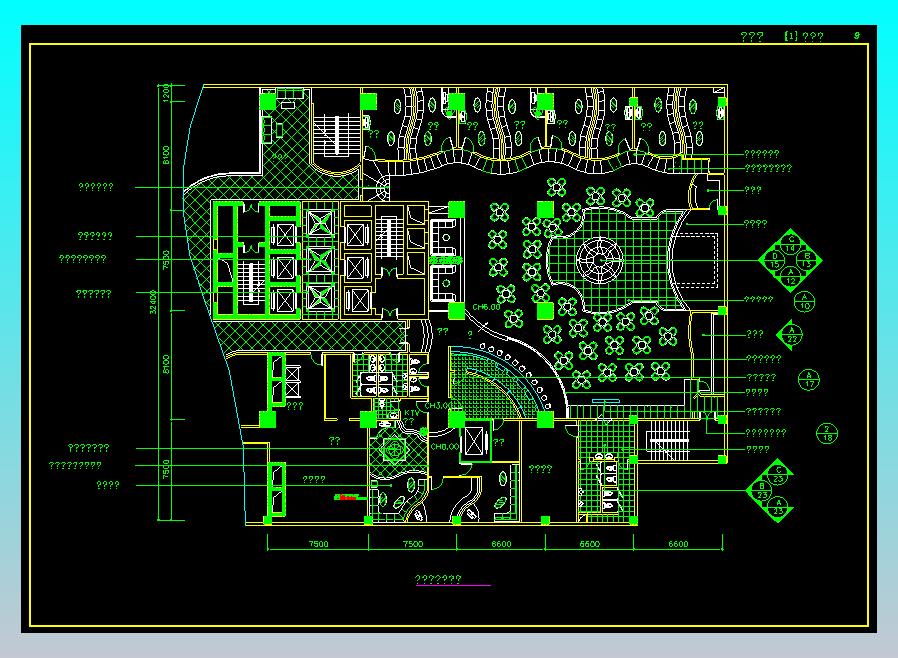The width and height of the screenshot is (898, 658).
Task: Click the CH6.00 ceiling height label
Action: pos(486,308)
